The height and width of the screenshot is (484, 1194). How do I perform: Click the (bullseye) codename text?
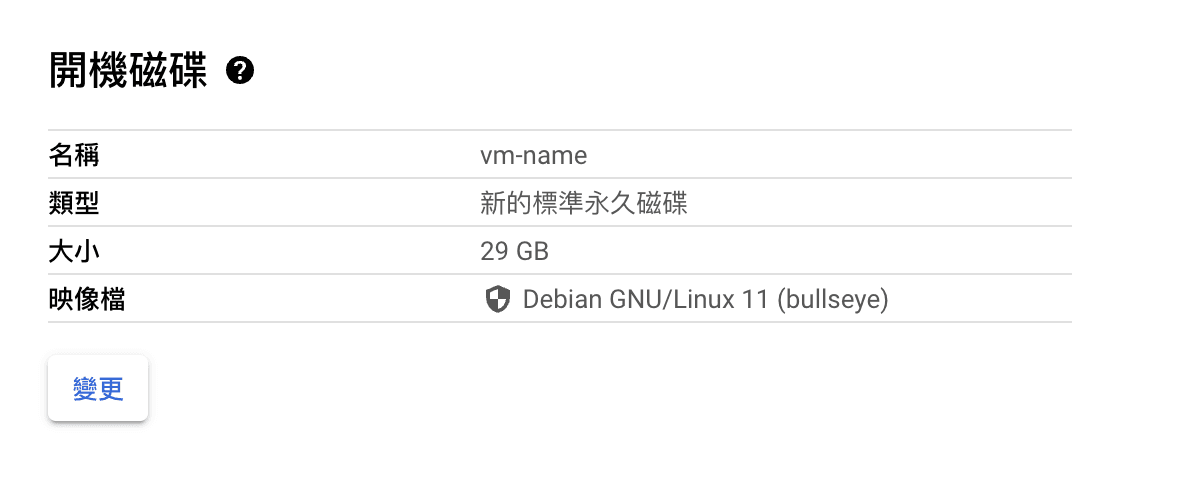click(x=833, y=300)
